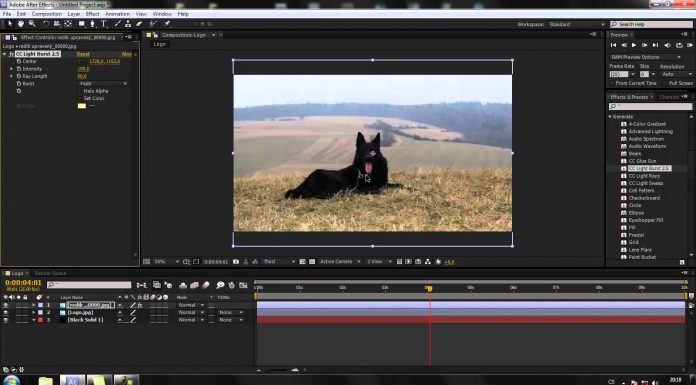
Task: Open the Resolution Auto dropdown in Preview
Action: pyautogui.click(x=676, y=74)
